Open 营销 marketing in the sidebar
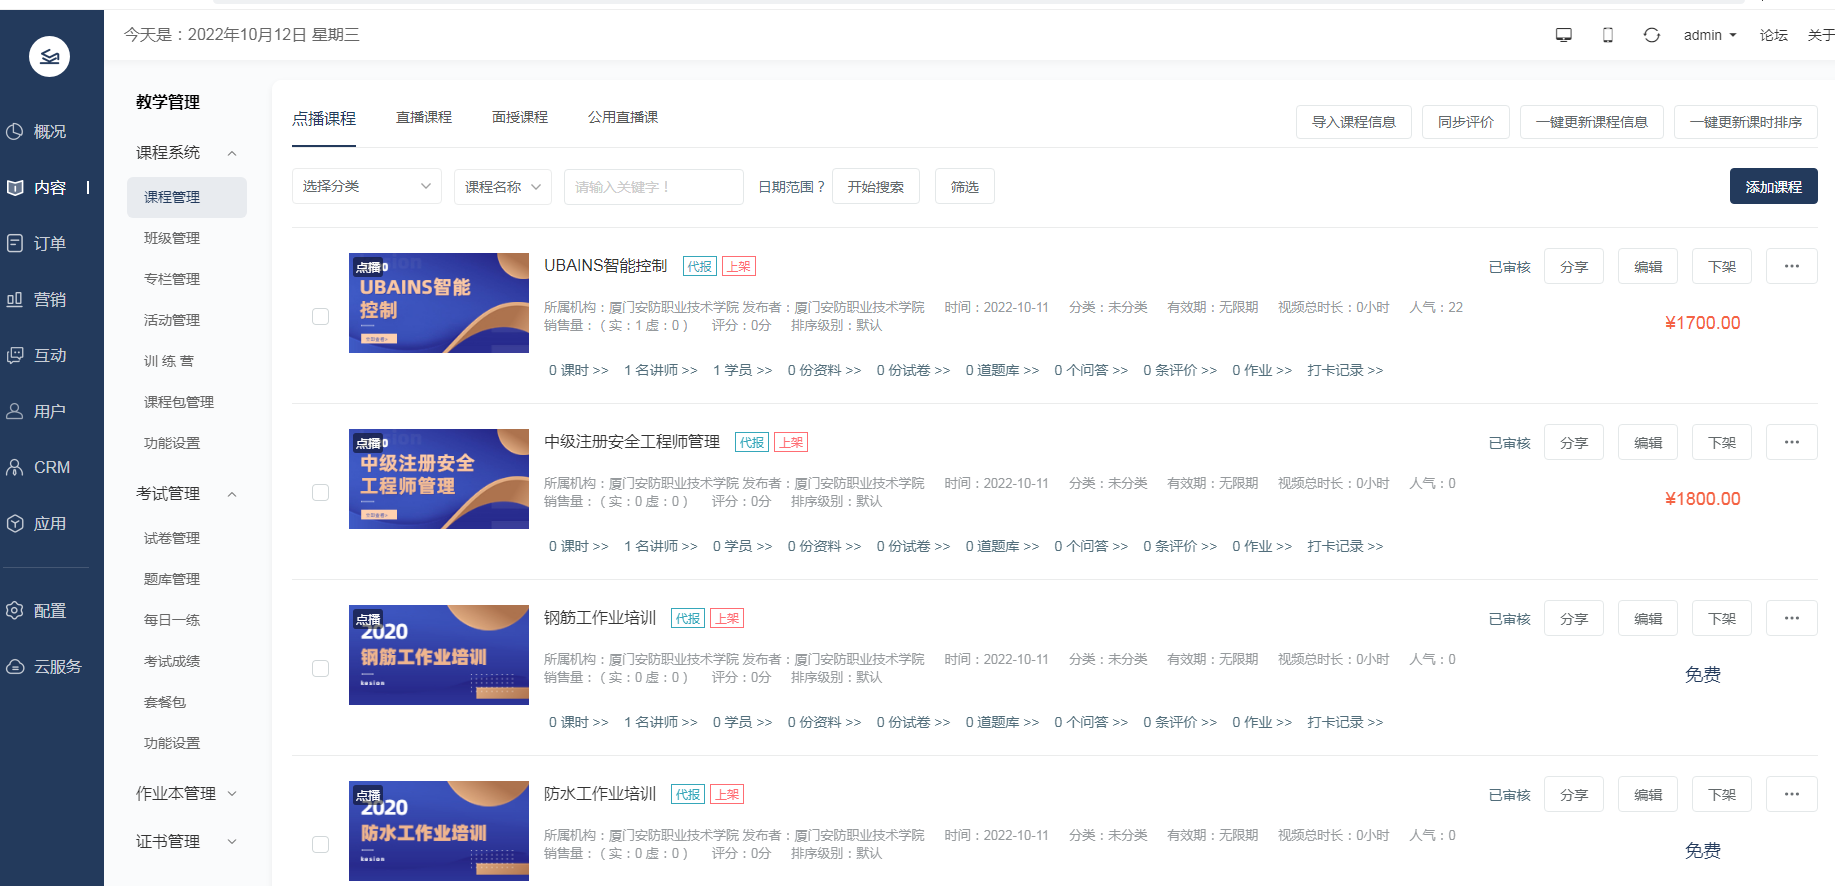This screenshot has width=1835, height=886. tap(49, 300)
